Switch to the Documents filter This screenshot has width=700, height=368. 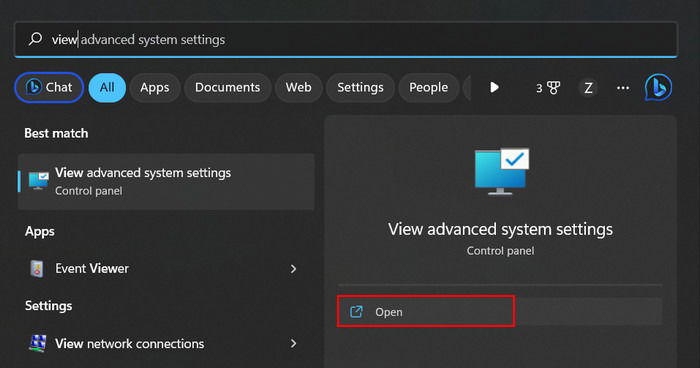(228, 88)
